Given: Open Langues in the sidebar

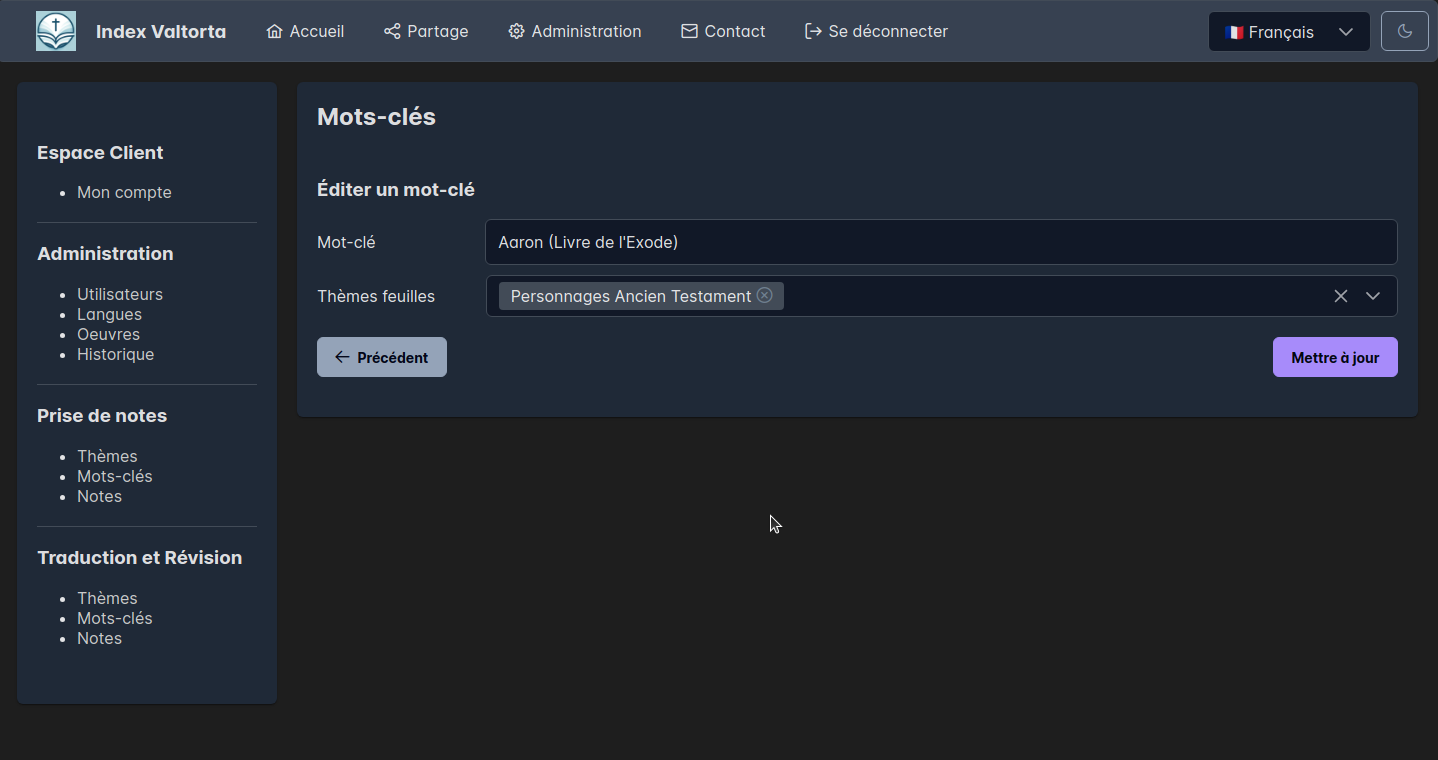Looking at the screenshot, I should (109, 314).
